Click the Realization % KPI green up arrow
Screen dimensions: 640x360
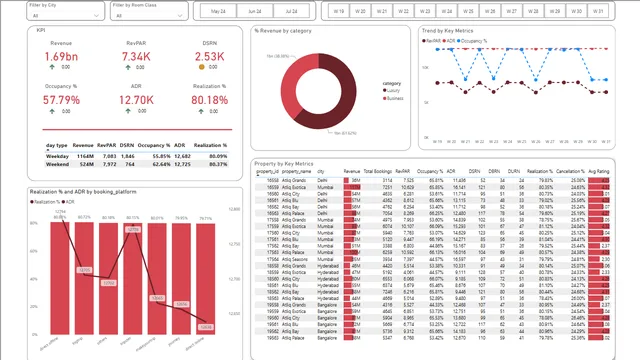click(x=201, y=111)
